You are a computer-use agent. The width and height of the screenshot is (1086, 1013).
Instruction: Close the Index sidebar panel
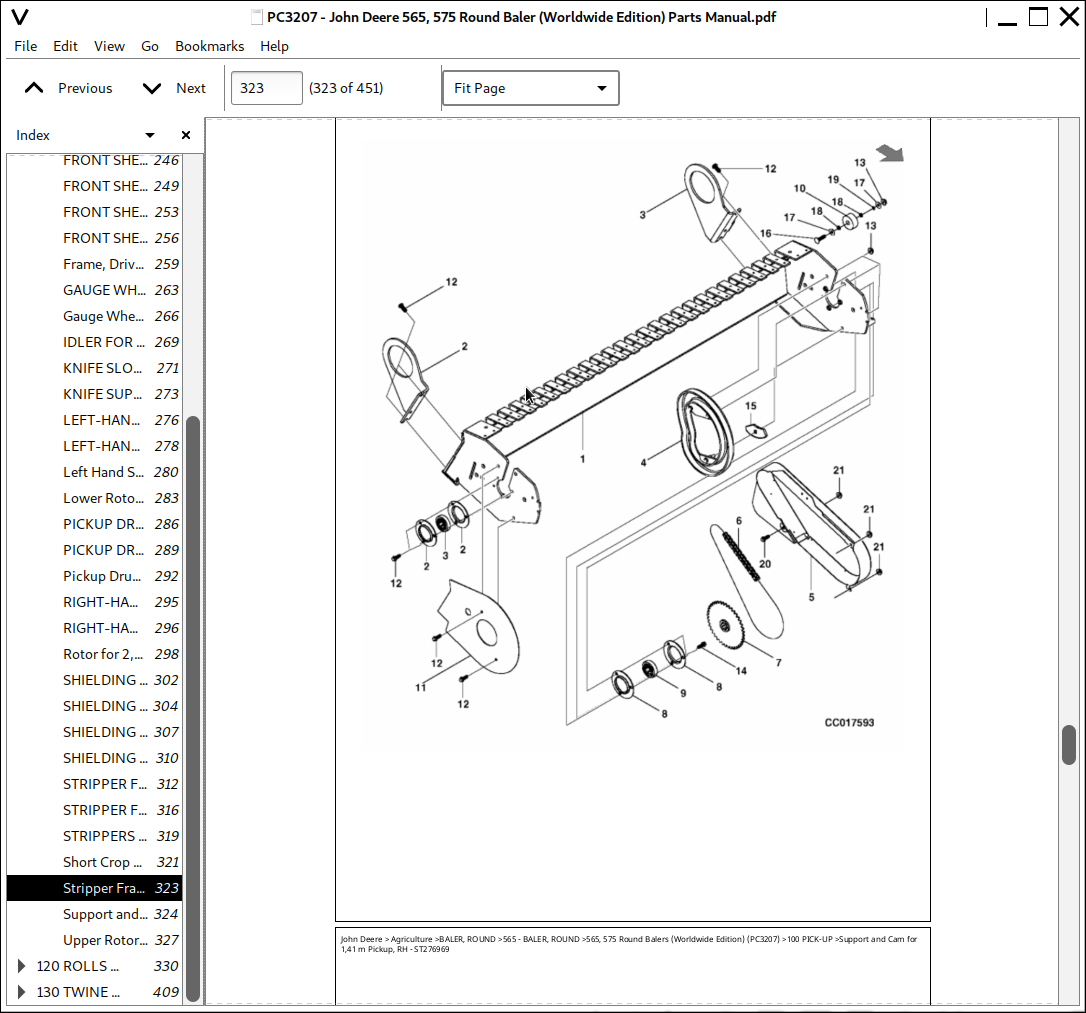[x=185, y=135]
